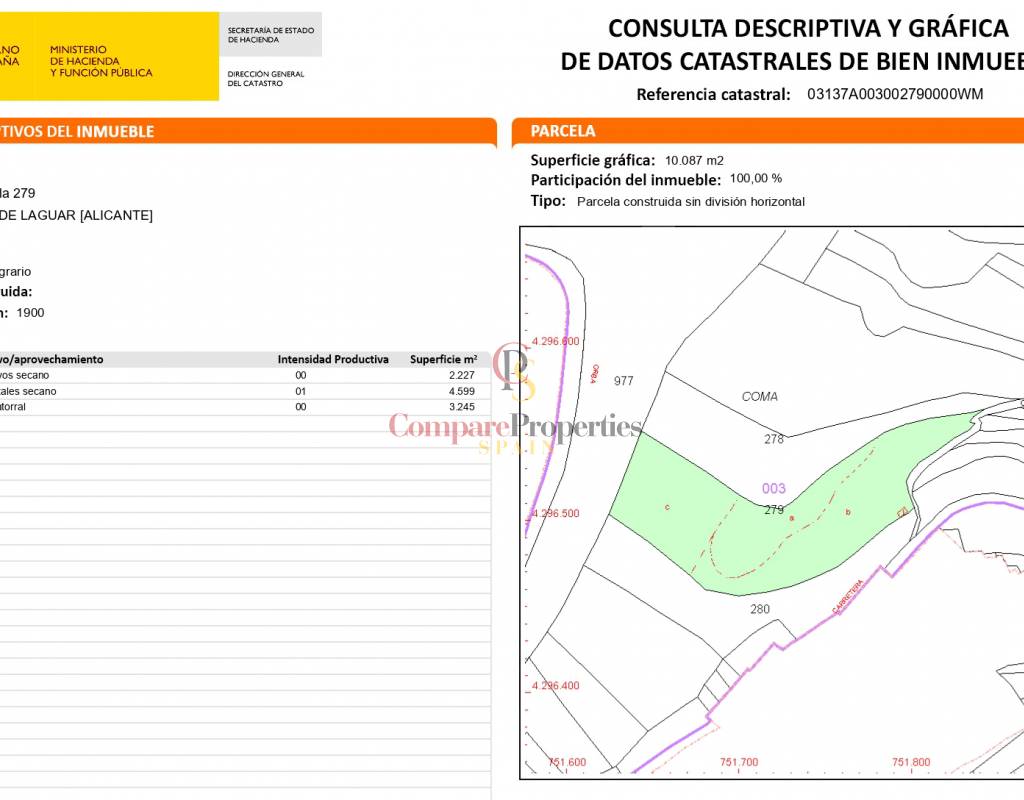Screen dimensions: 1024x800
Task: Click the Compare Properties watermark logo
Action: click(515, 410)
